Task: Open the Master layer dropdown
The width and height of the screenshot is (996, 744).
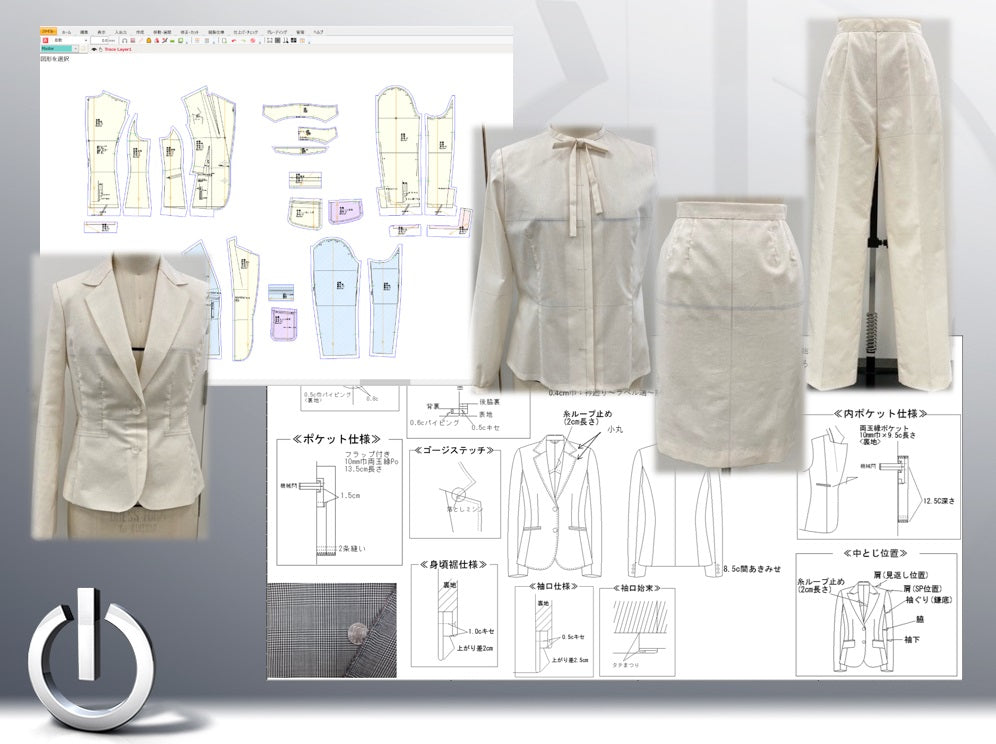Action: [76, 49]
